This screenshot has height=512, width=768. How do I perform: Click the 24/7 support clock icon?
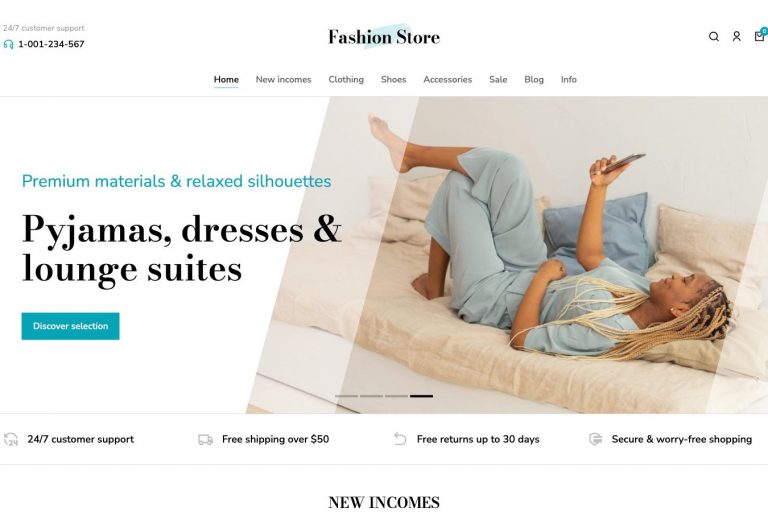coord(10,439)
